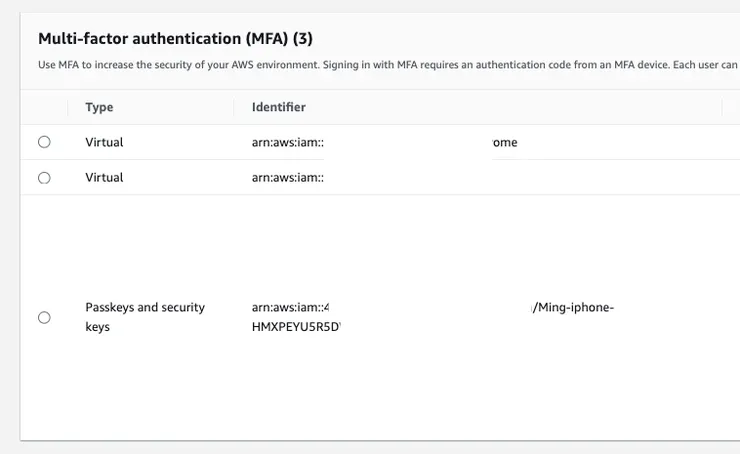This screenshot has height=454, width=740.
Task: Sort by the Type column header
Action: (99, 107)
